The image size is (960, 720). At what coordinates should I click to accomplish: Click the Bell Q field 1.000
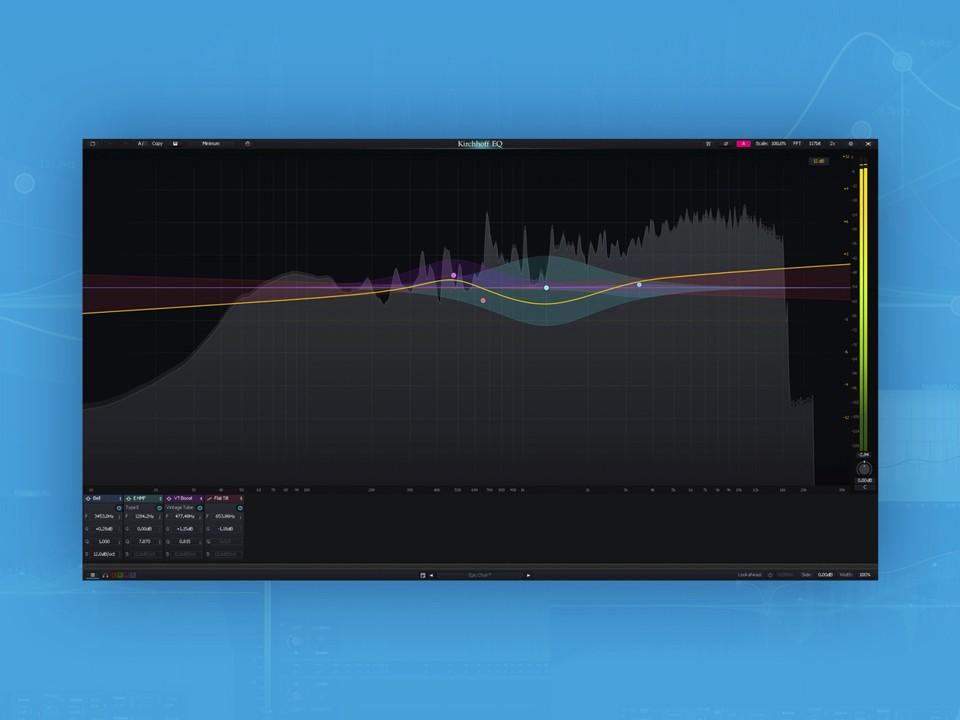(104, 542)
